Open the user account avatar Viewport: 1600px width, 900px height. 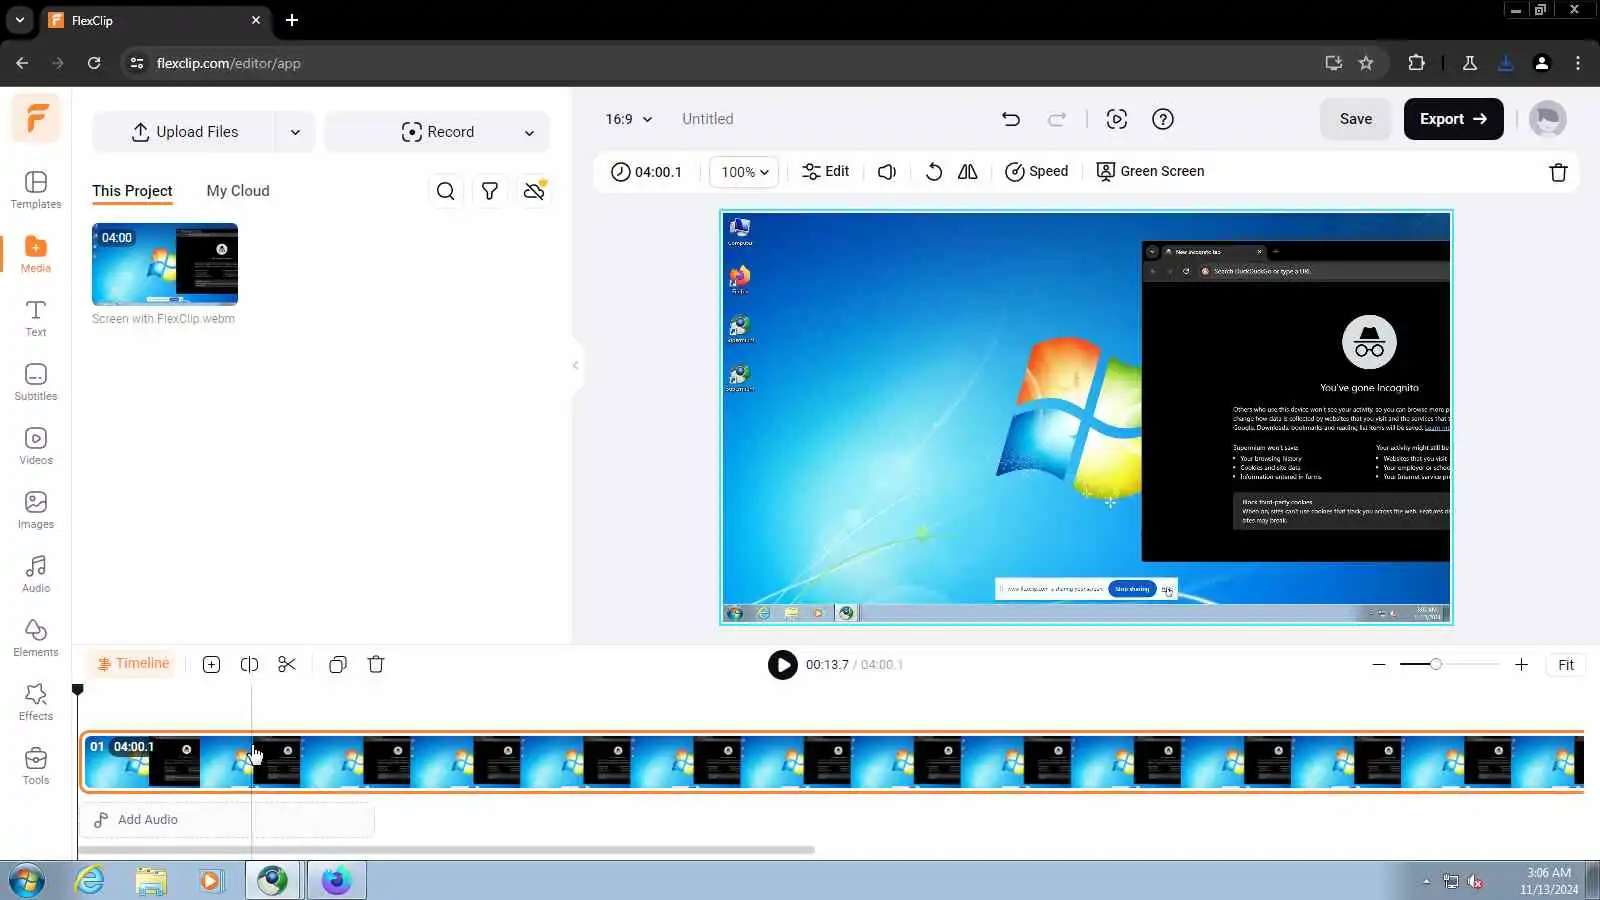click(1548, 119)
